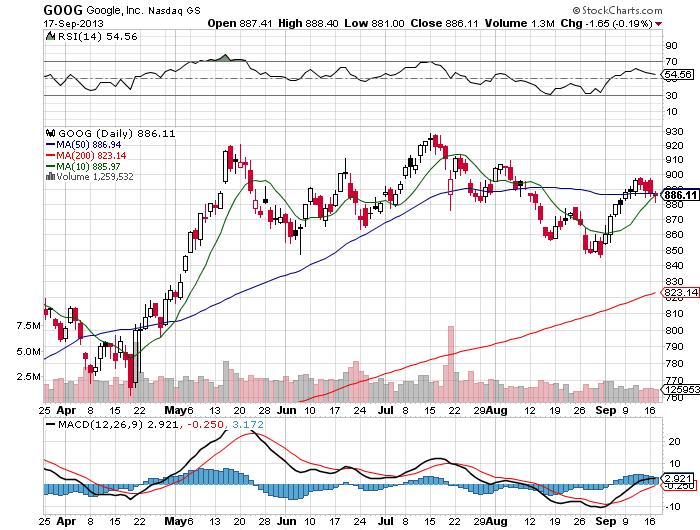Click the 840 price axis label
This screenshot has height=530, width=700.
pyautogui.click(x=674, y=265)
